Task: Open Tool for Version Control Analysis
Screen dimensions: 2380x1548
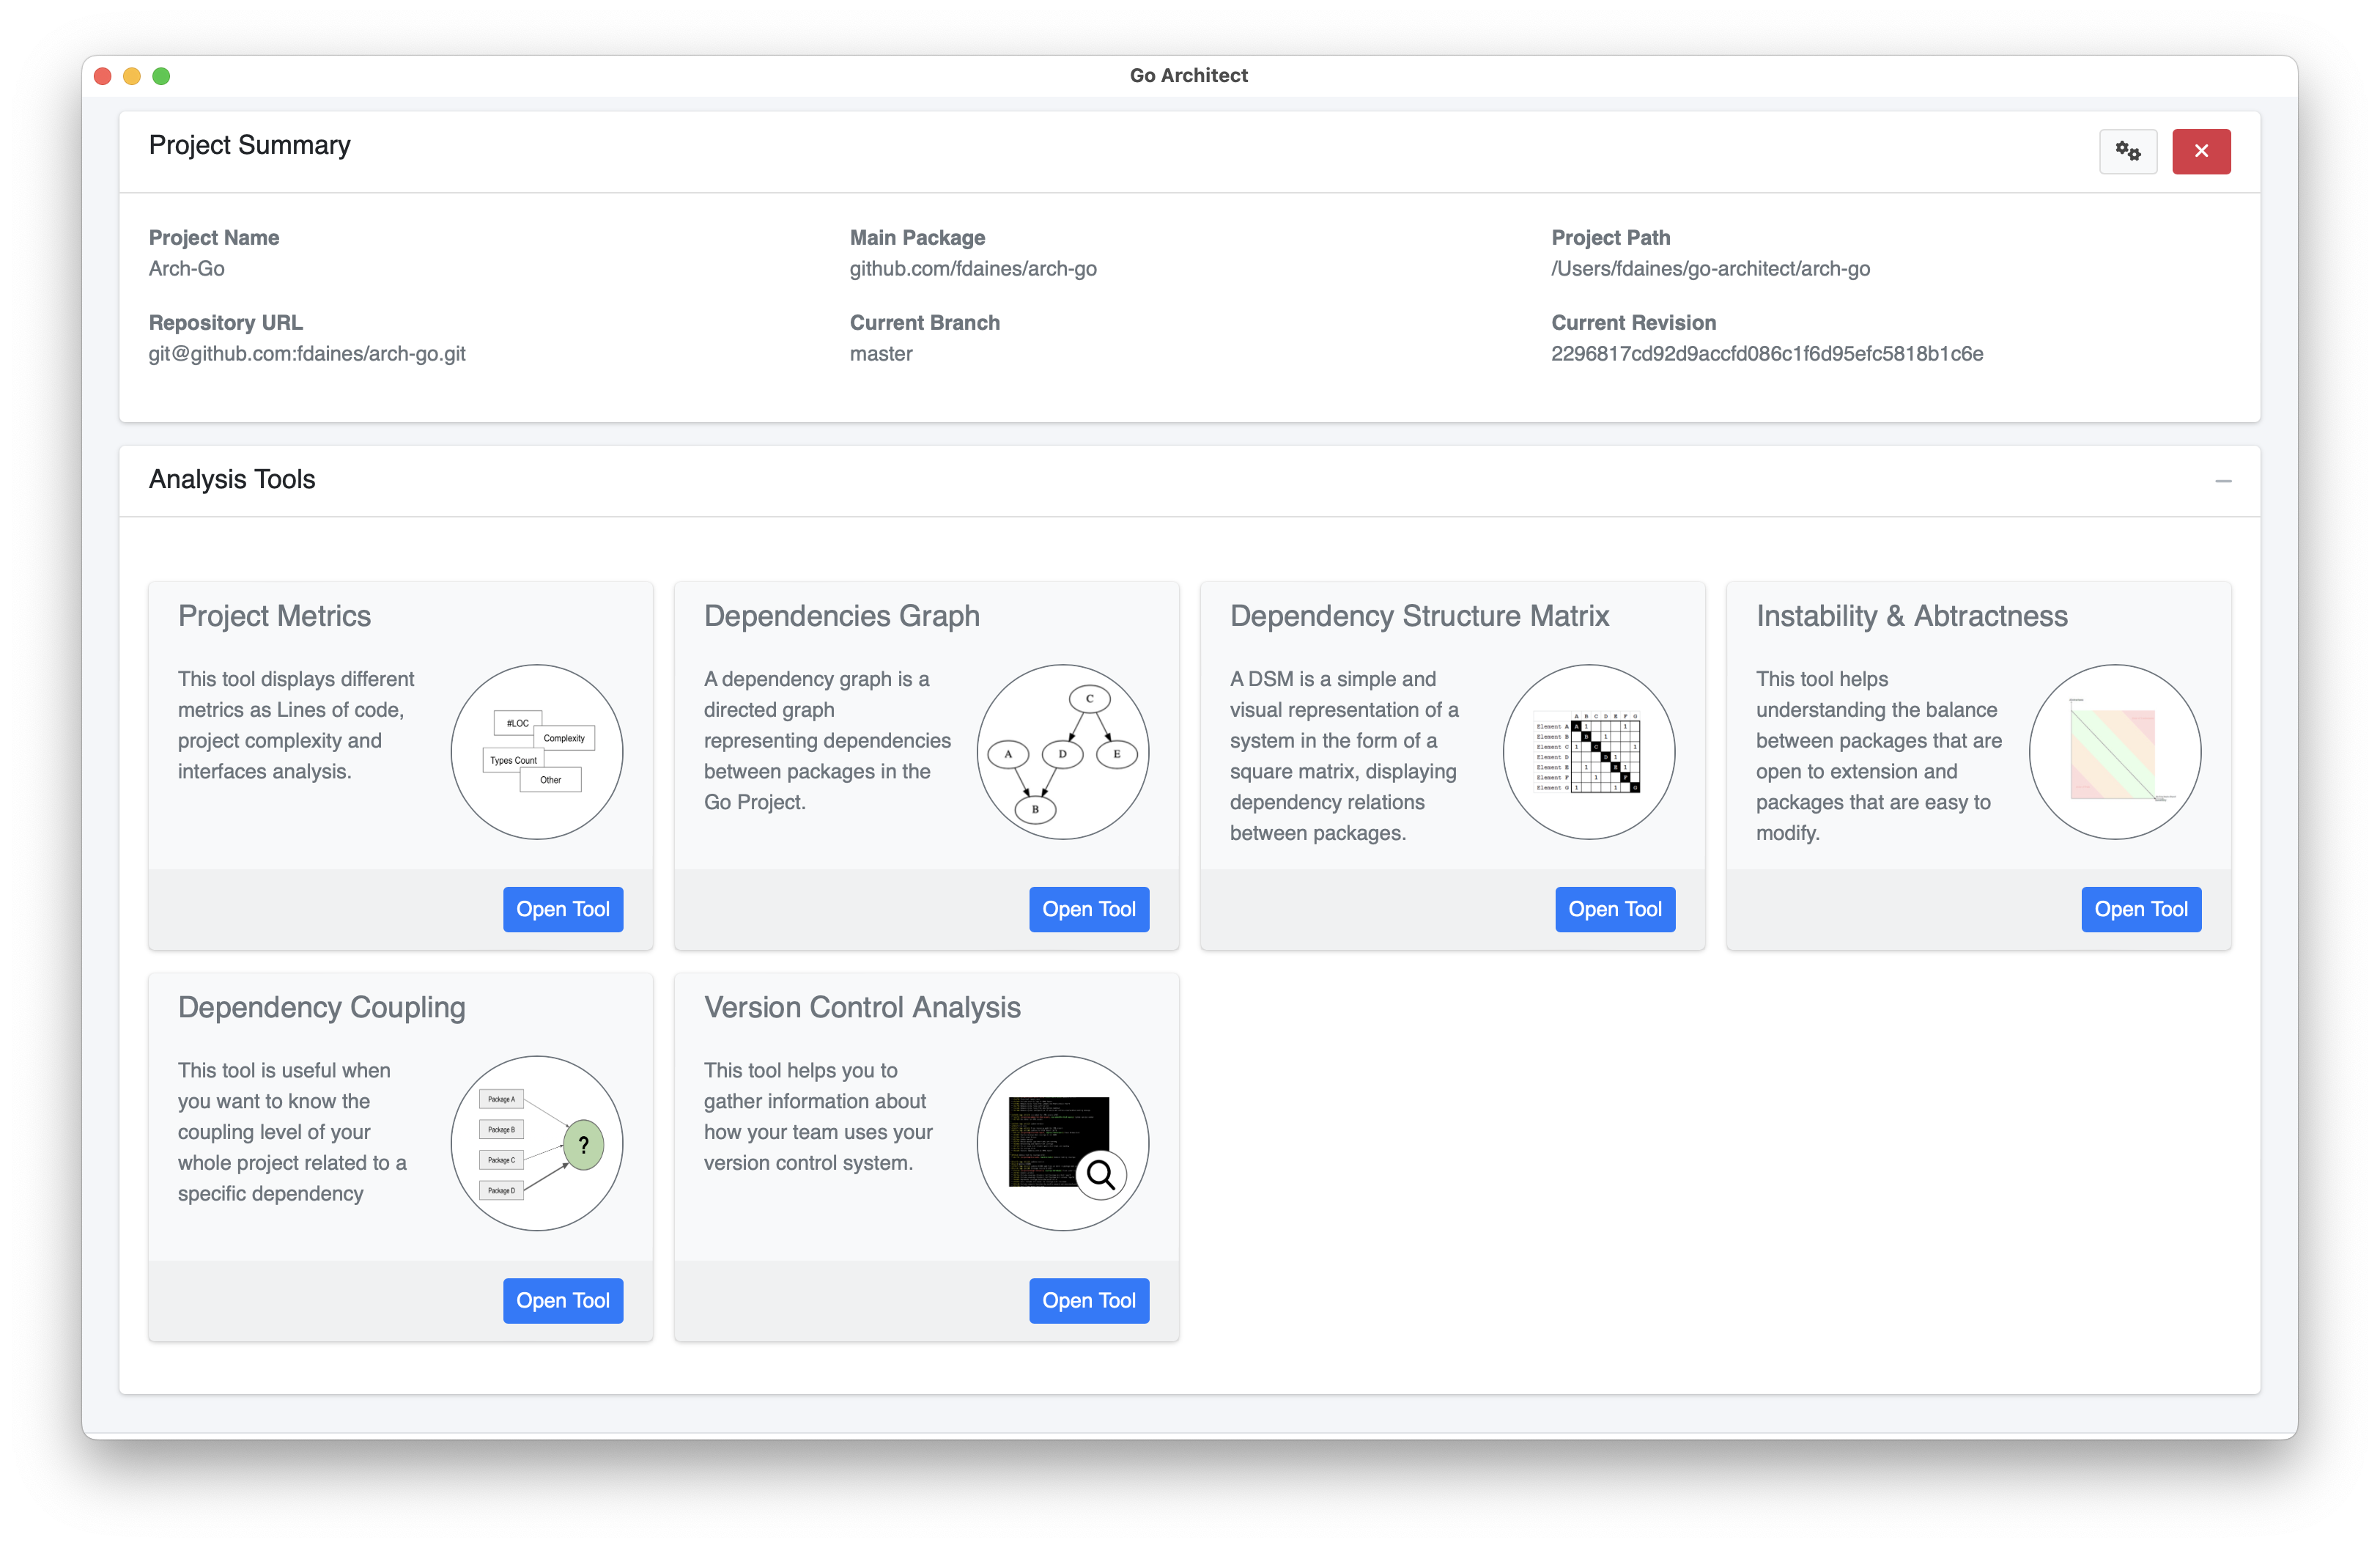Action: [x=1089, y=1300]
